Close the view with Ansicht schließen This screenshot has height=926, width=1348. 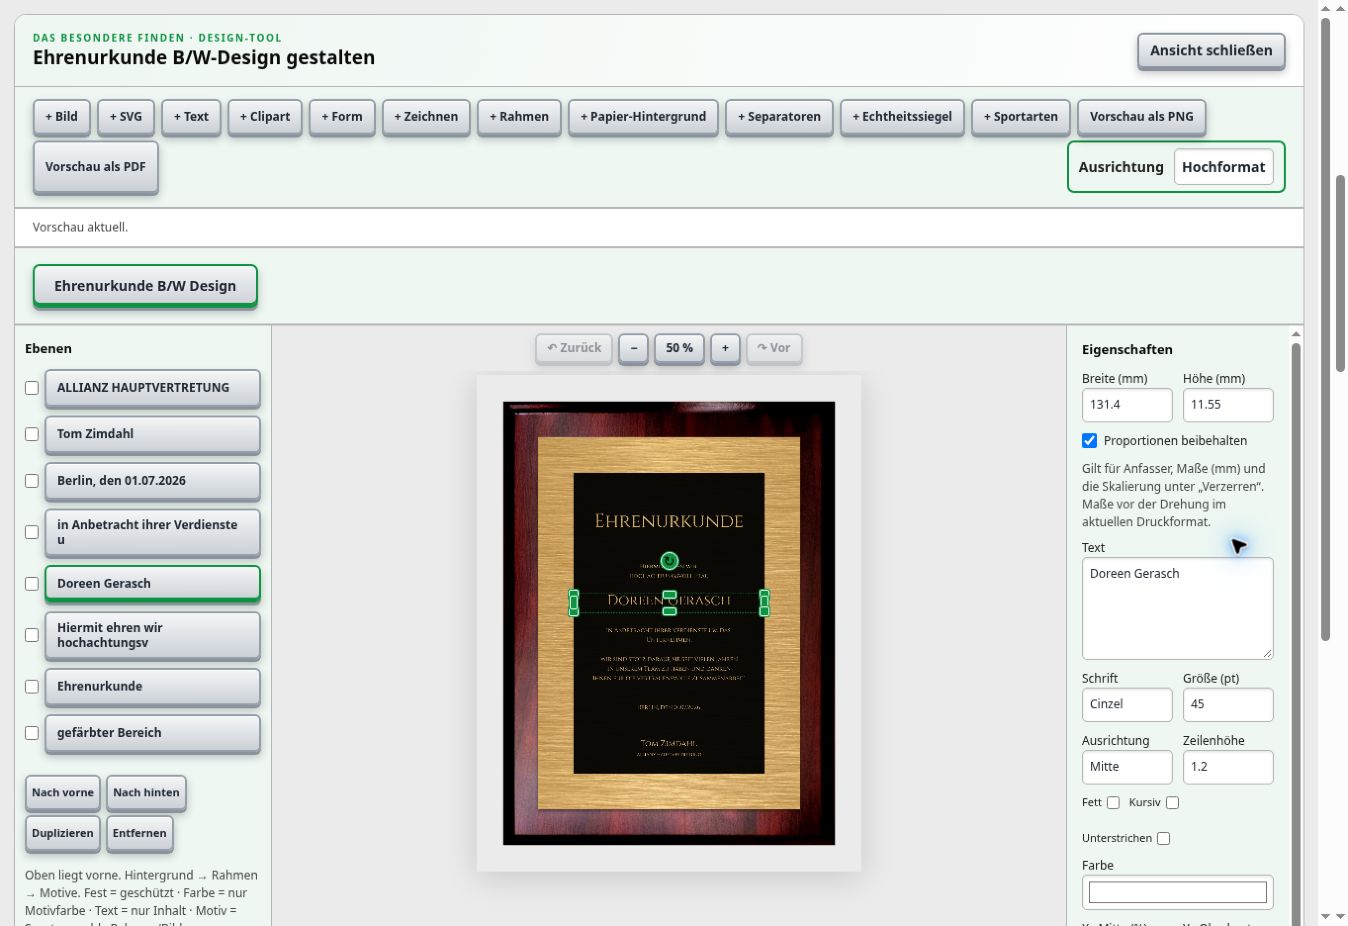coord(1211,51)
